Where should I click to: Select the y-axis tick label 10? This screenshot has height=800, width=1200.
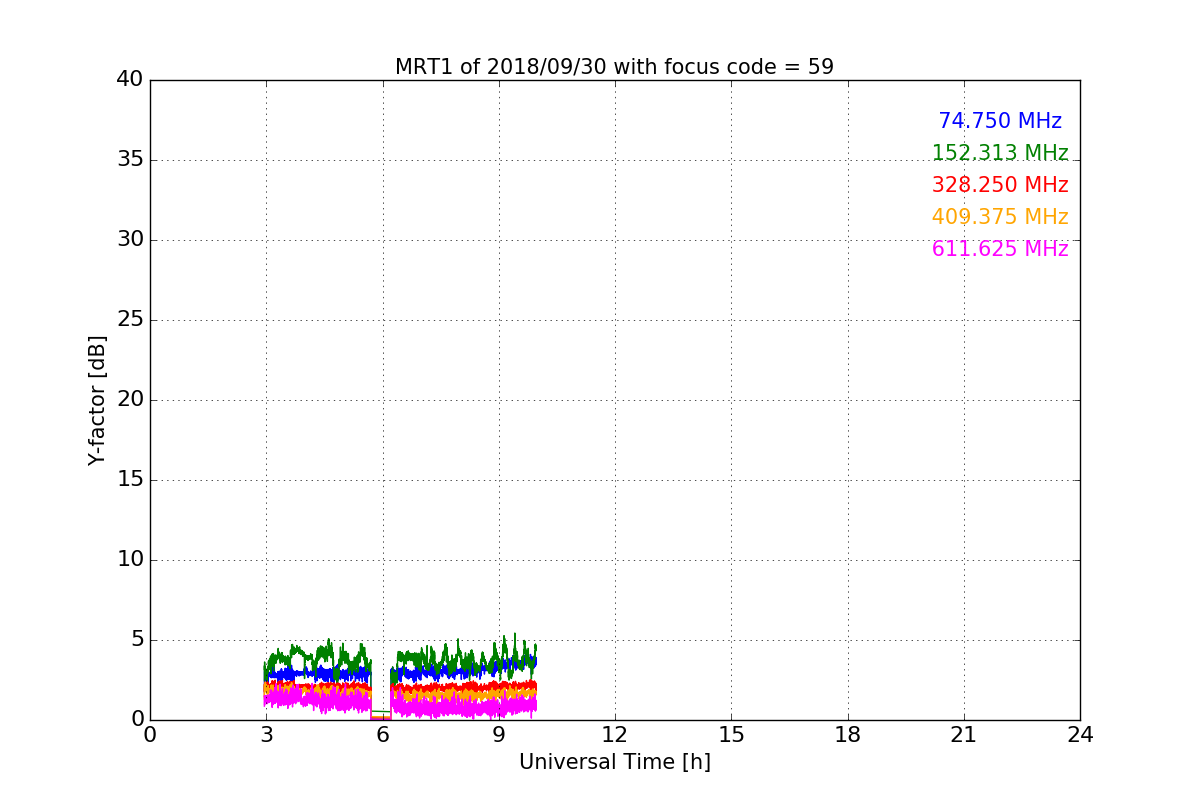point(130,560)
